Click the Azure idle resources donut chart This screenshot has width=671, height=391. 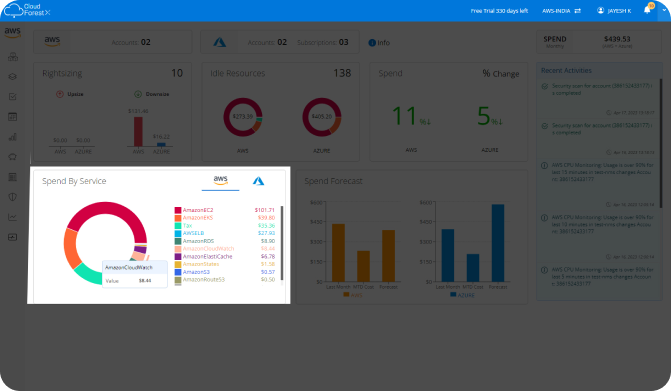tap(322, 117)
